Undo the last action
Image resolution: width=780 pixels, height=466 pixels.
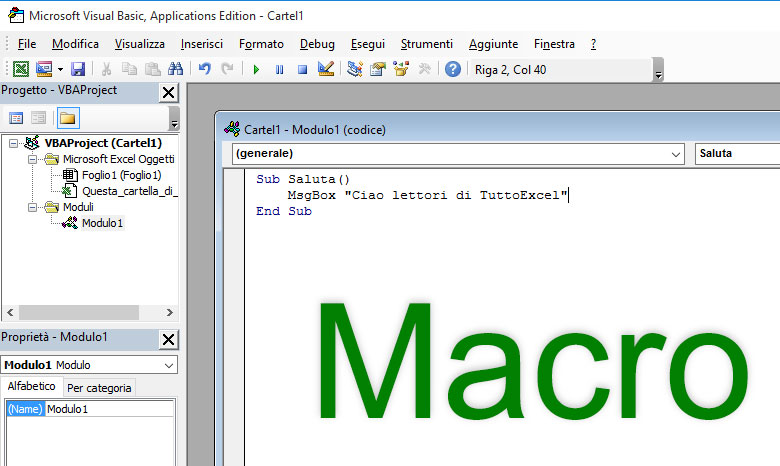[x=204, y=69]
